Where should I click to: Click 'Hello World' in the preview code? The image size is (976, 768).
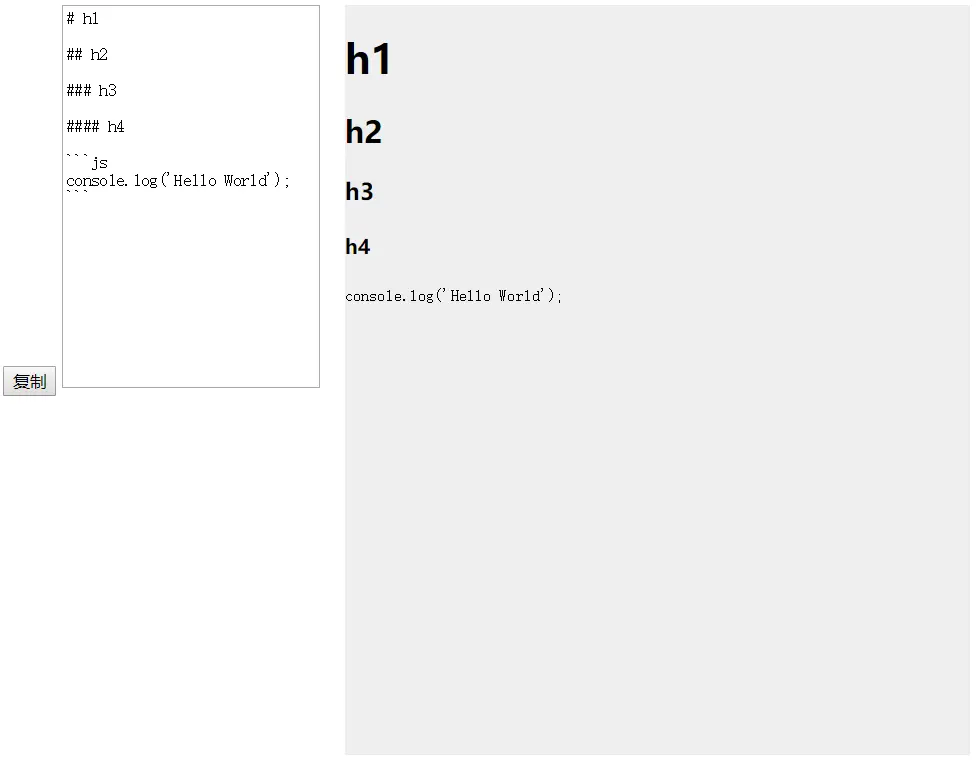[x=496, y=296]
